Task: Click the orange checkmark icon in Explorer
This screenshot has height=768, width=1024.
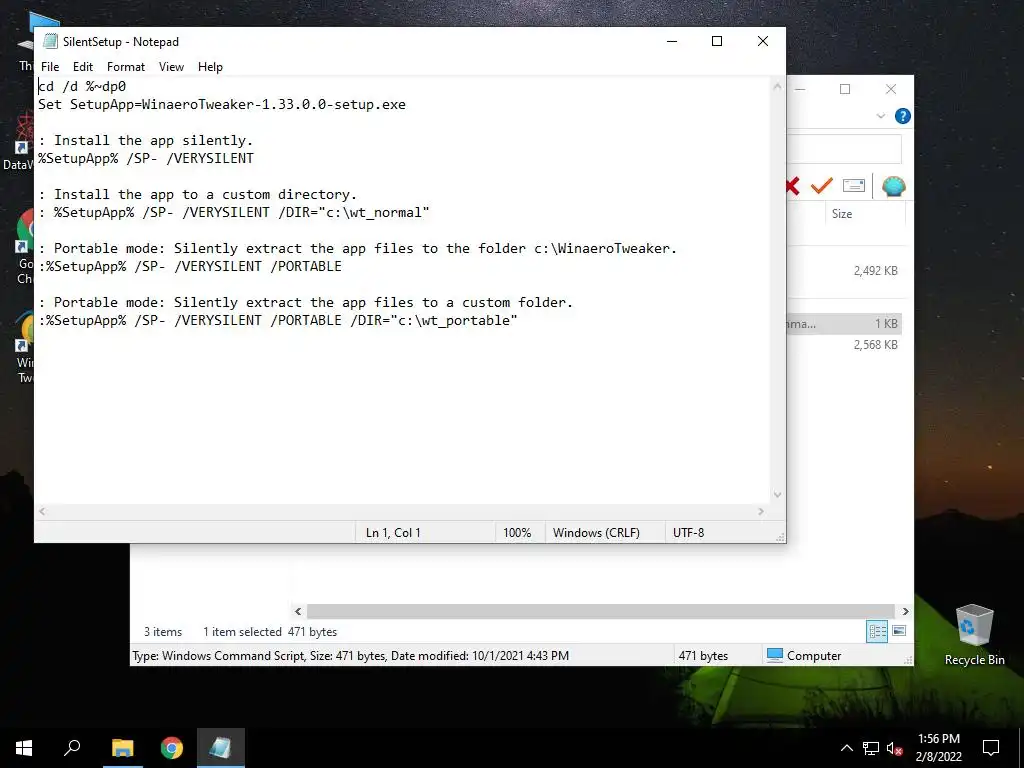Action: click(x=822, y=186)
